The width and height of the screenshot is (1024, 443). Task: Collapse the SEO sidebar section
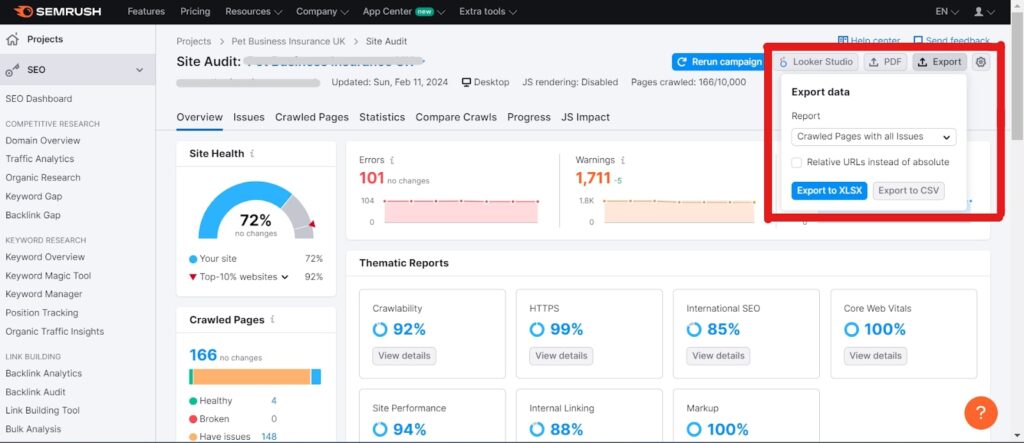[x=139, y=70]
